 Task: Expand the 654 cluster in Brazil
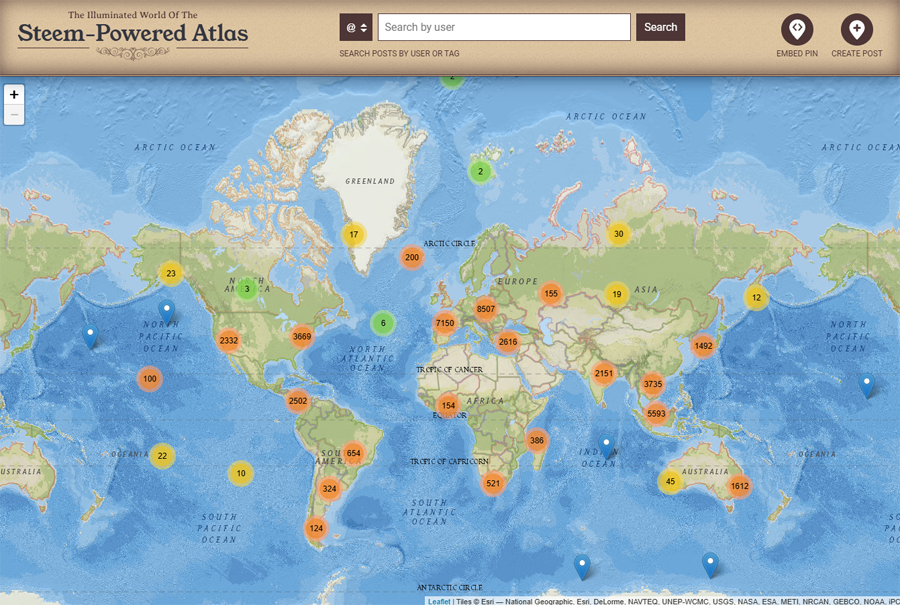click(354, 453)
